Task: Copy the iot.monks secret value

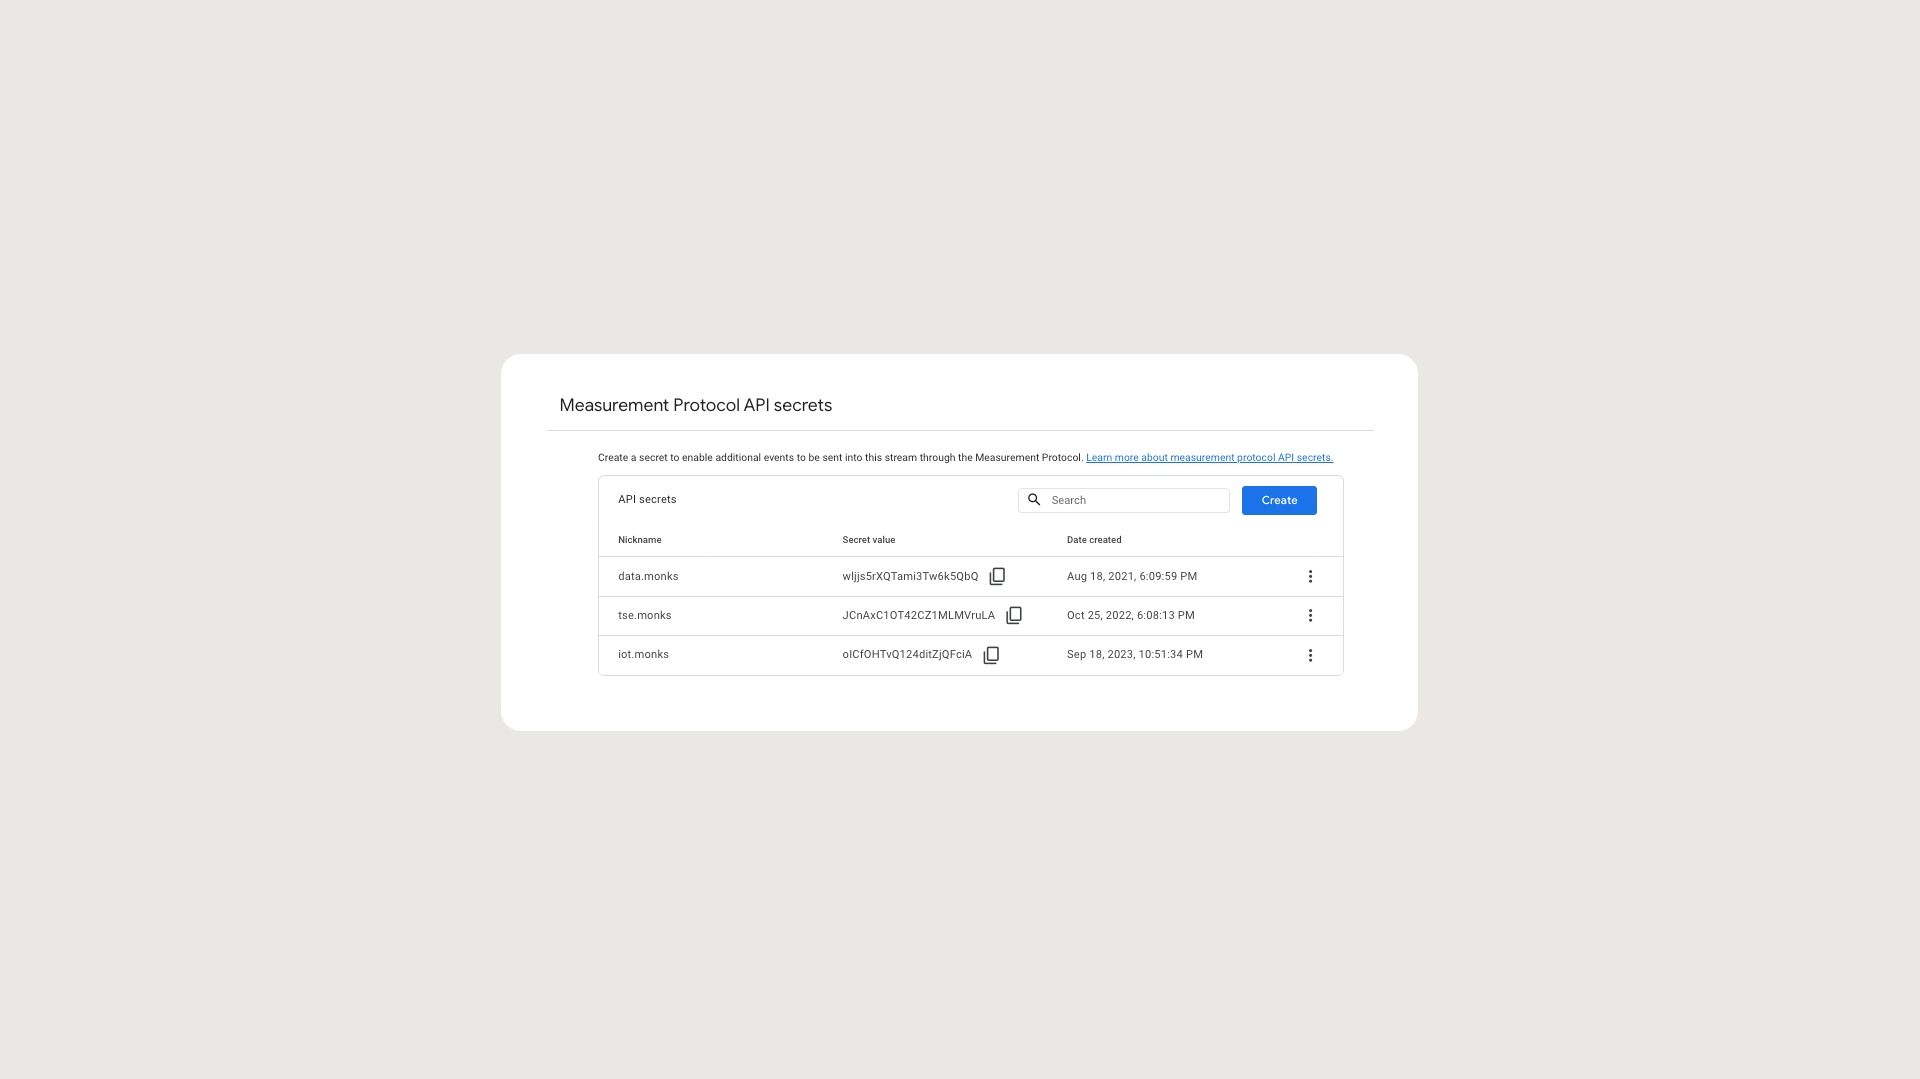Action: click(x=991, y=655)
